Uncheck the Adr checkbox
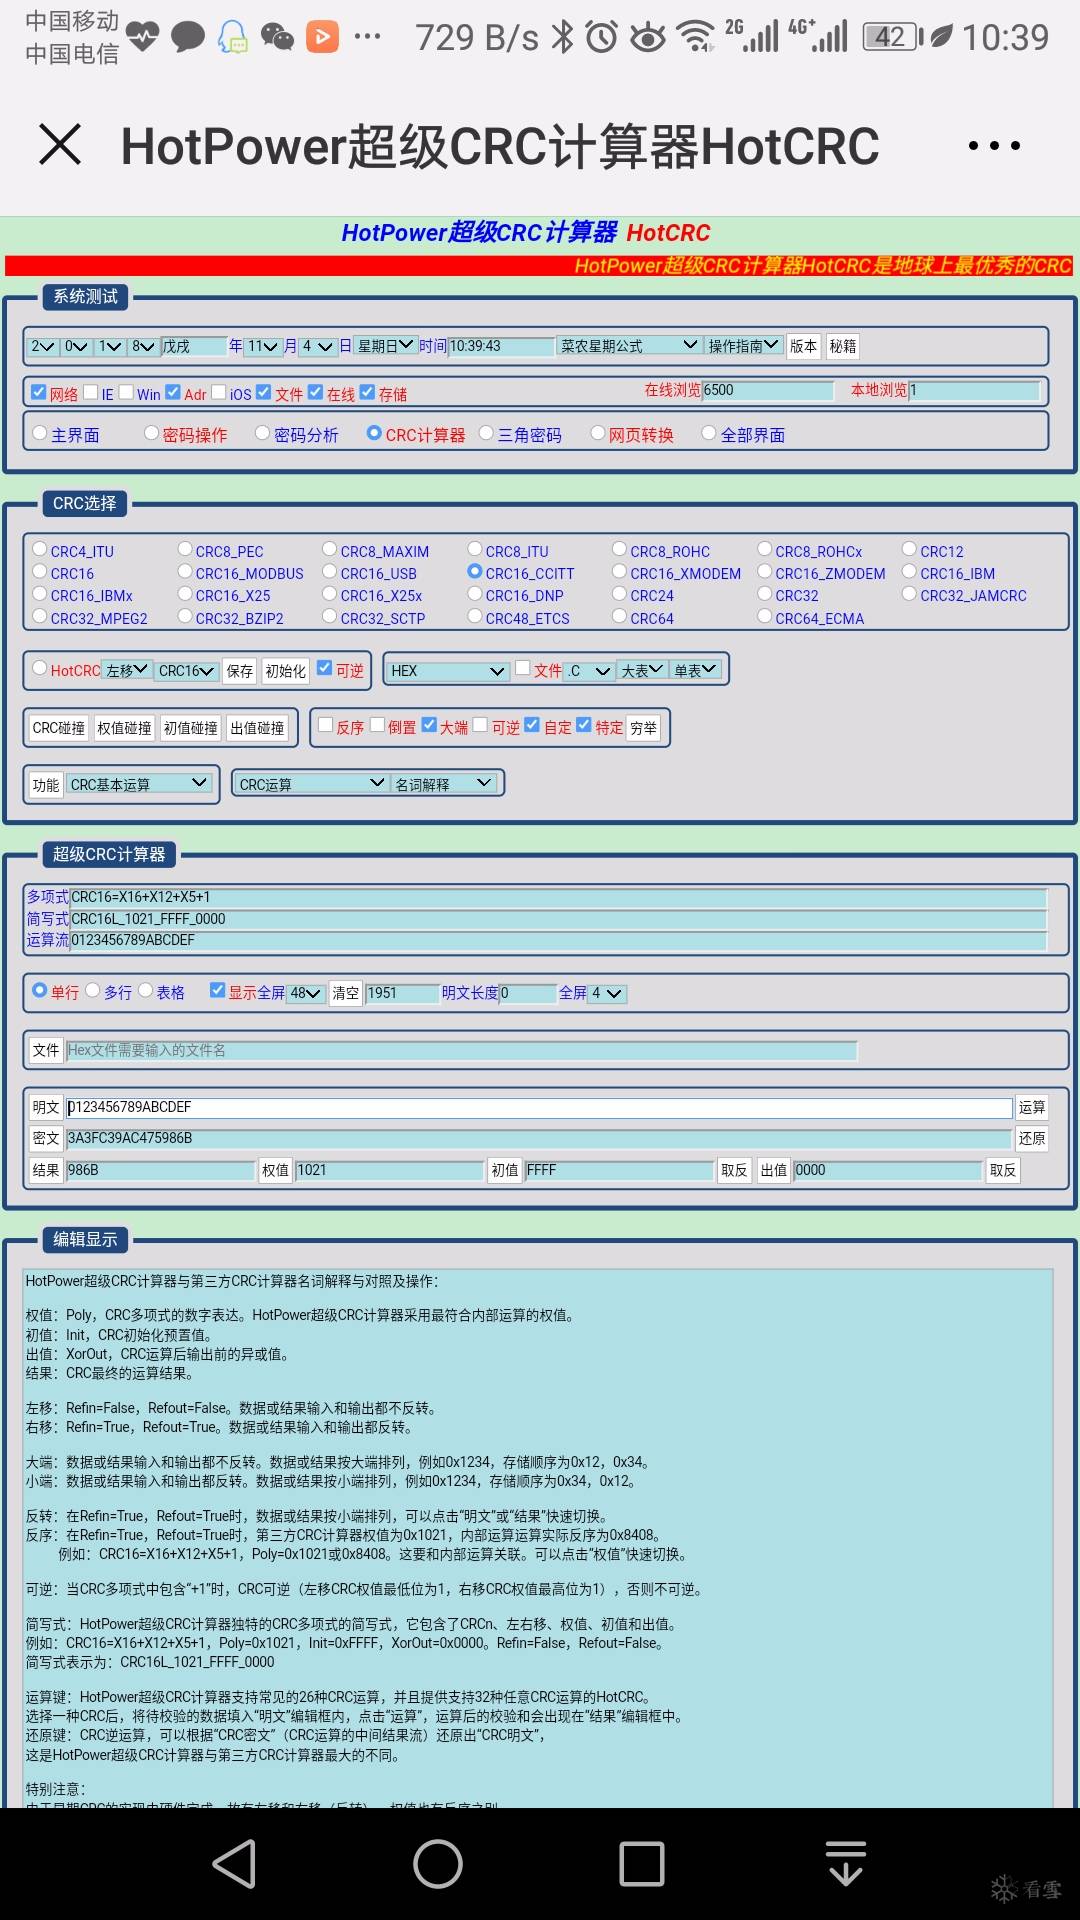1080x1920 pixels. click(173, 392)
